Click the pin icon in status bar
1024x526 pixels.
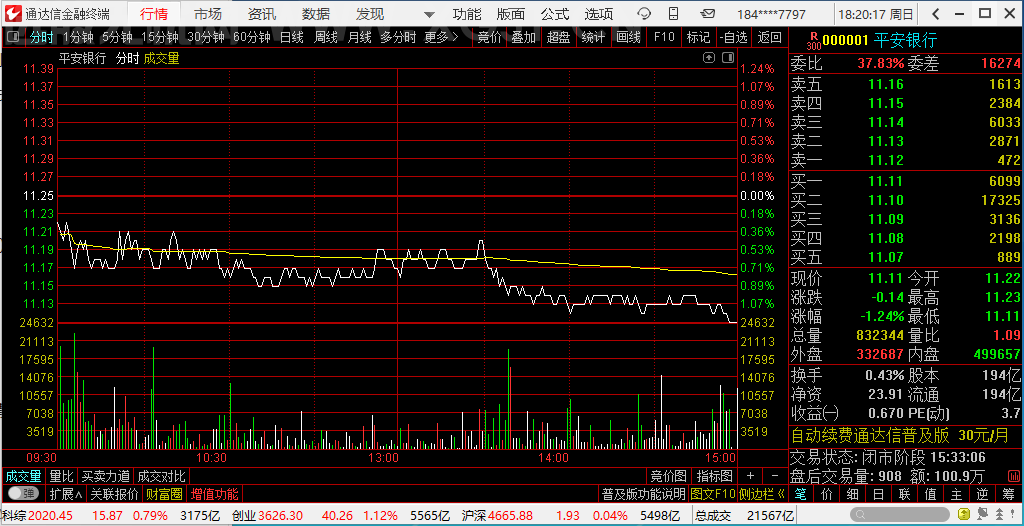1011,516
